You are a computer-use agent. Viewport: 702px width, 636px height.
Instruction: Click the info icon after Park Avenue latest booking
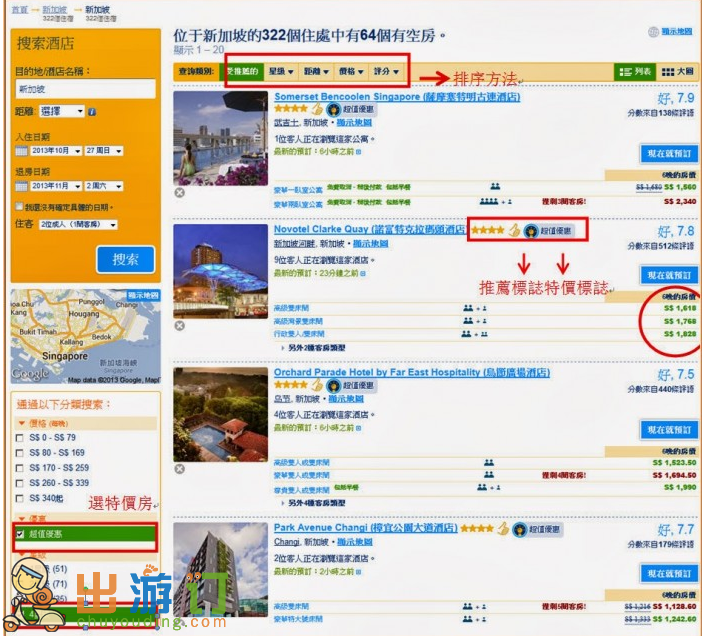[359, 572]
